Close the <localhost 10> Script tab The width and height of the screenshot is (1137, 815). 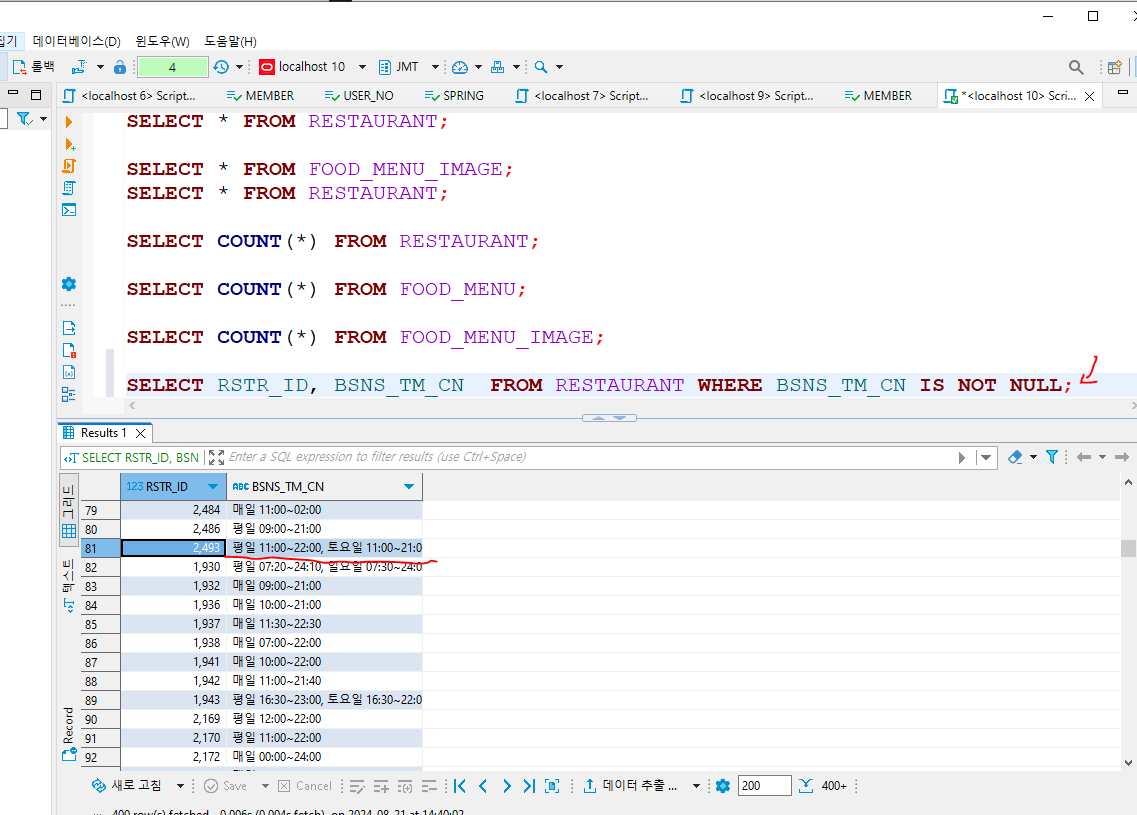point(1089,96)
